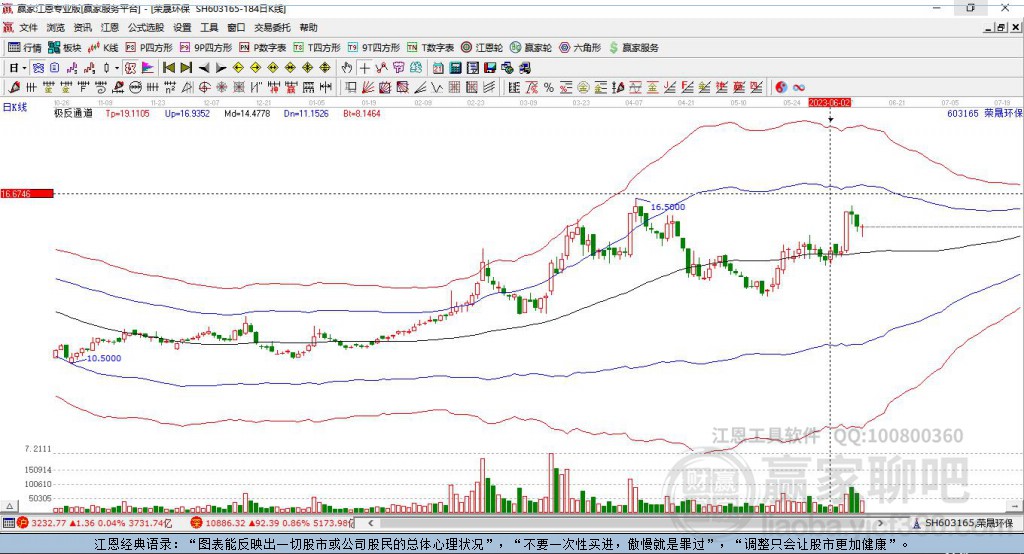Click the Tp=19.1105 indicator value
Viewport: 1024px width, 554px height.
tap(127, 114)
